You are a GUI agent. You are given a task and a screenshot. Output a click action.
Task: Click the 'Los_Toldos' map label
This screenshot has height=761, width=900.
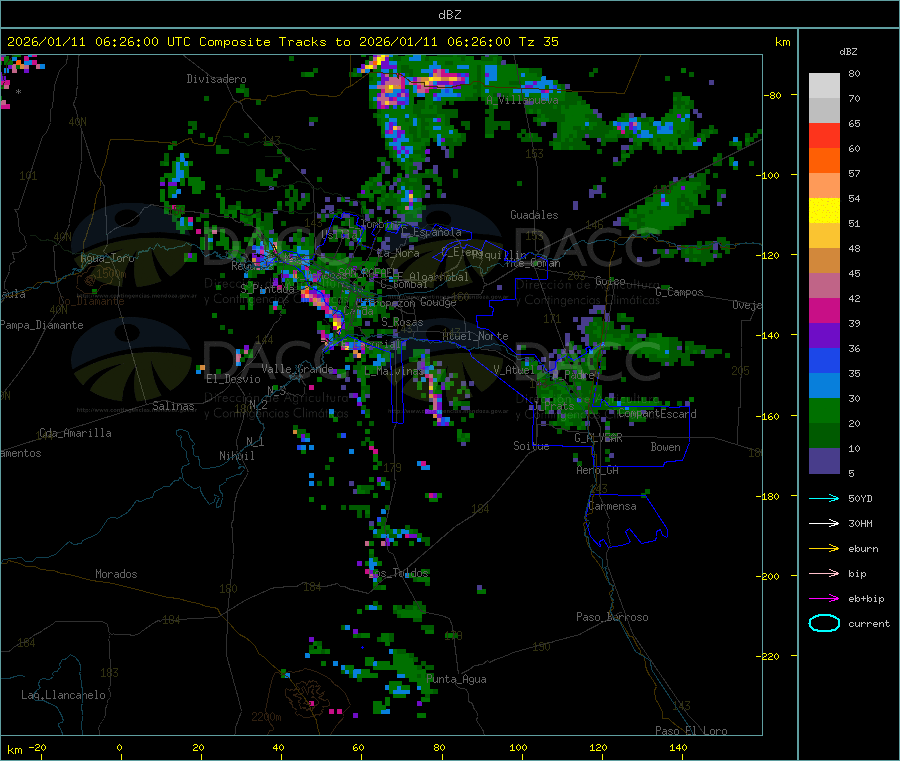click(398, 573)
